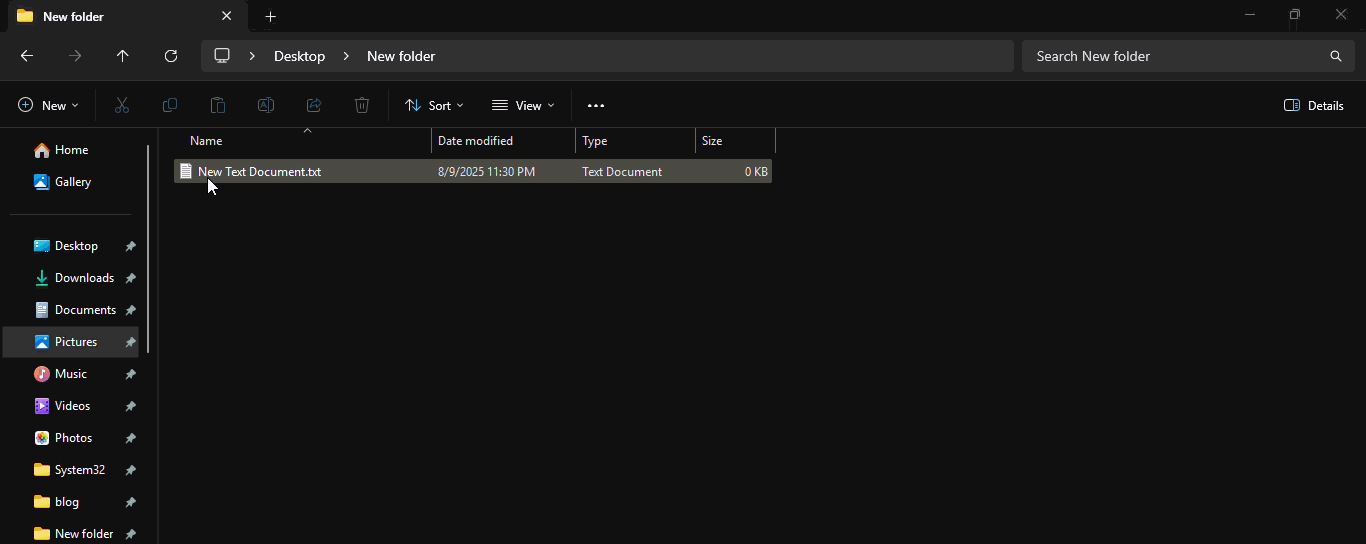The image size is (1366, 544).
Task: Share the selected file
Action: [314, 105]
